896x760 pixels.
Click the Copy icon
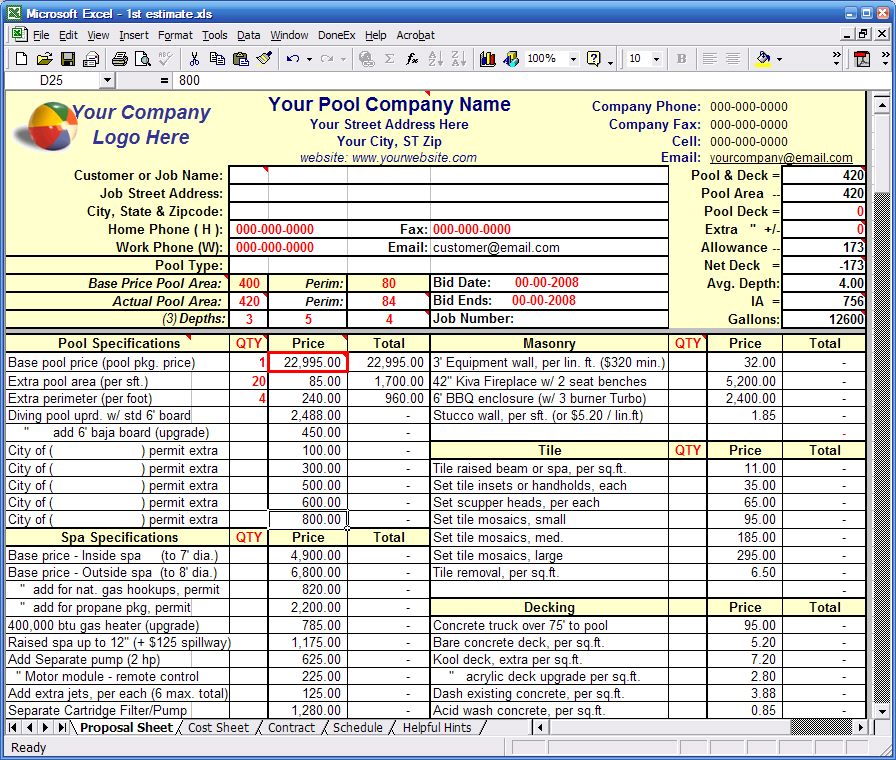pyautogui.click(x=217, y=58)
